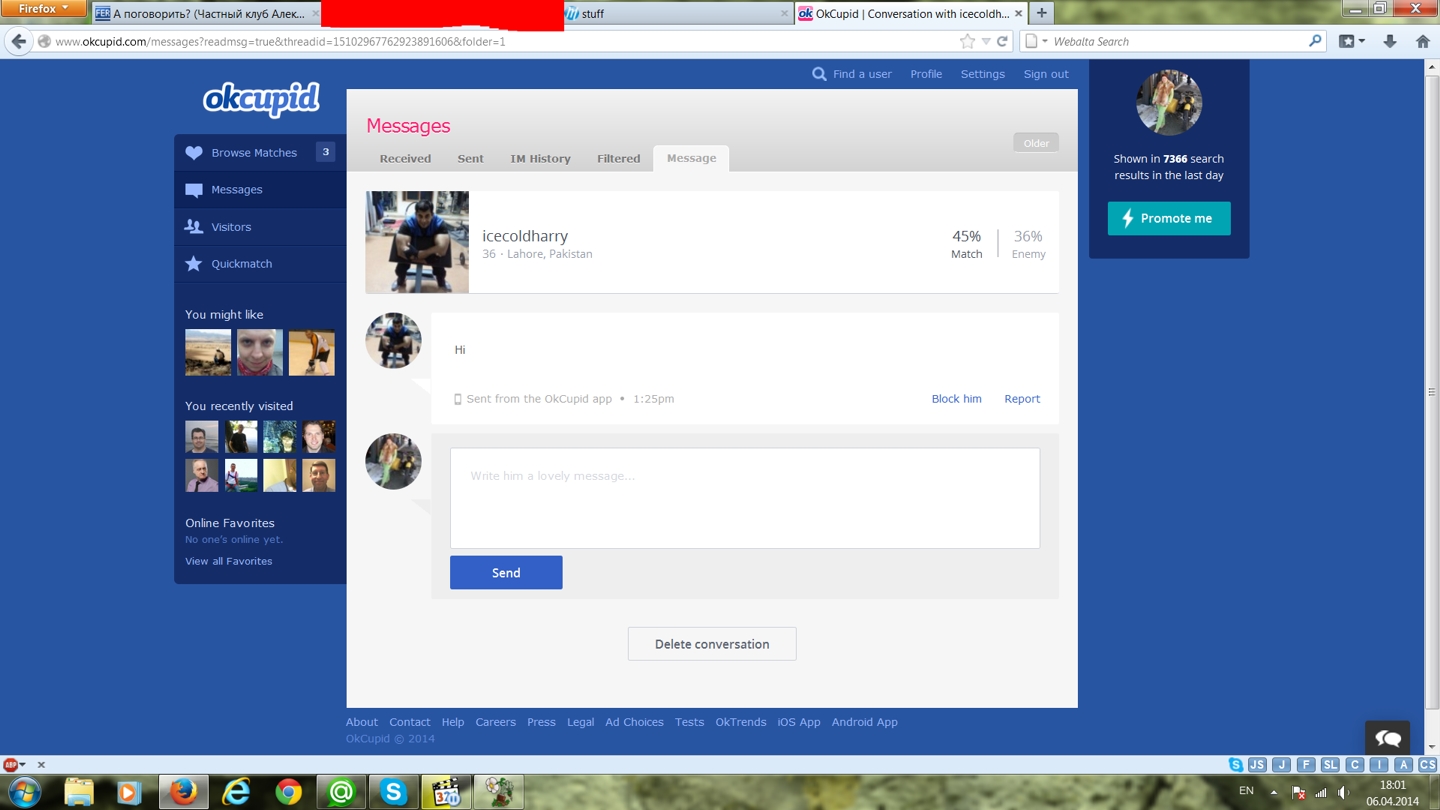Open Windows Explorer folder on taskbar
Screen dimensions: 1440x810
[79, 792]
